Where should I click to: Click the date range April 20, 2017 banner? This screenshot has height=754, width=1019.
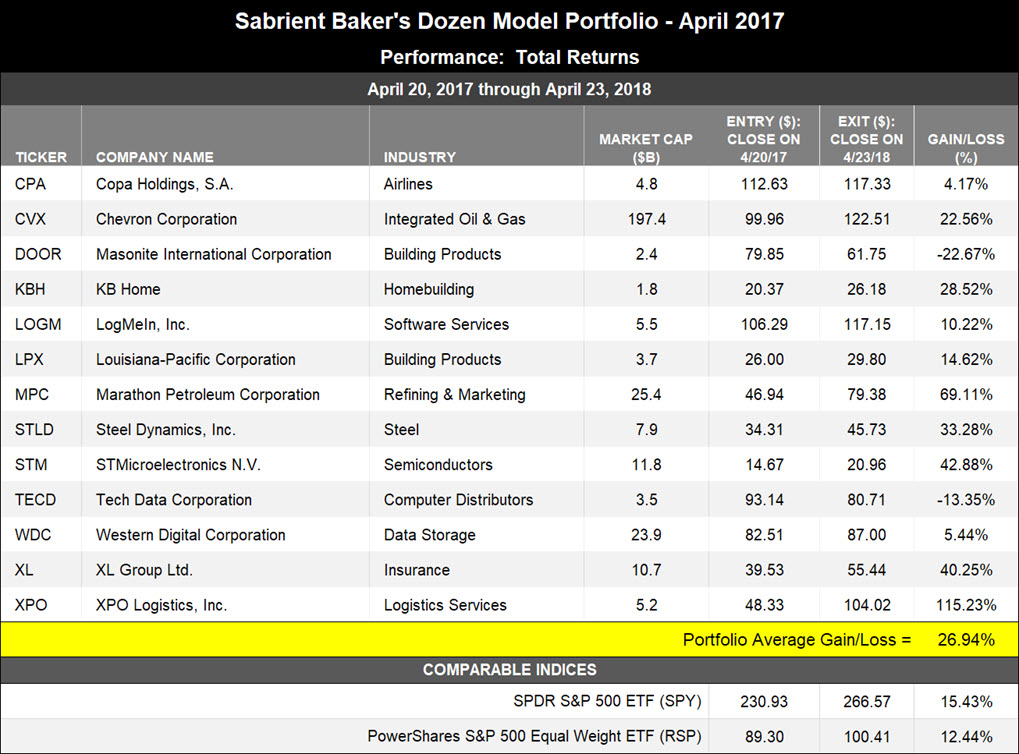tap(510, 89)
